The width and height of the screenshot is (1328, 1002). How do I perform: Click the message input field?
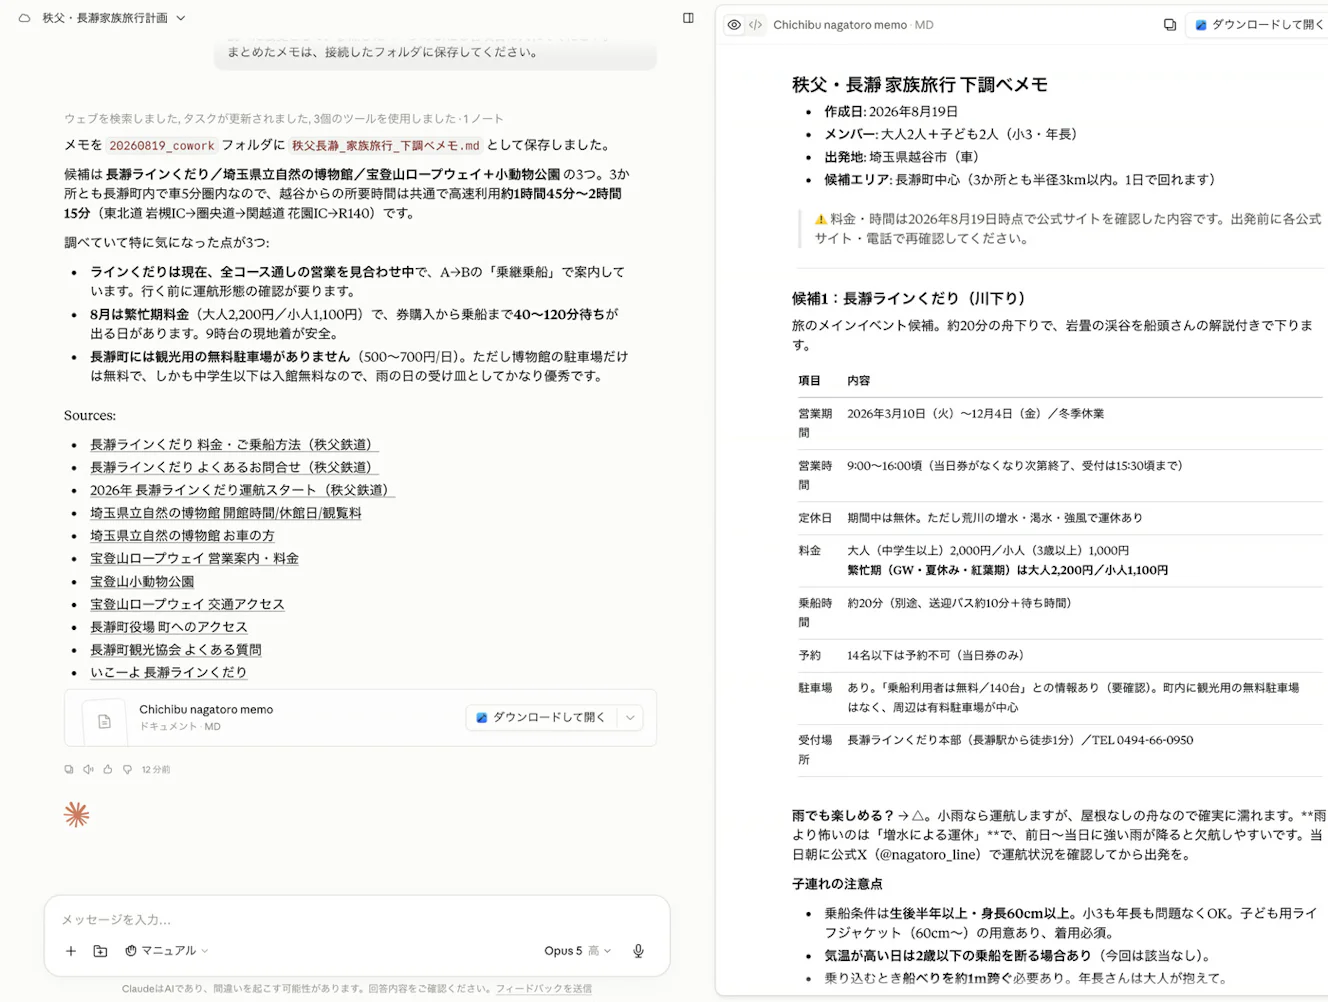click(356, 920)
